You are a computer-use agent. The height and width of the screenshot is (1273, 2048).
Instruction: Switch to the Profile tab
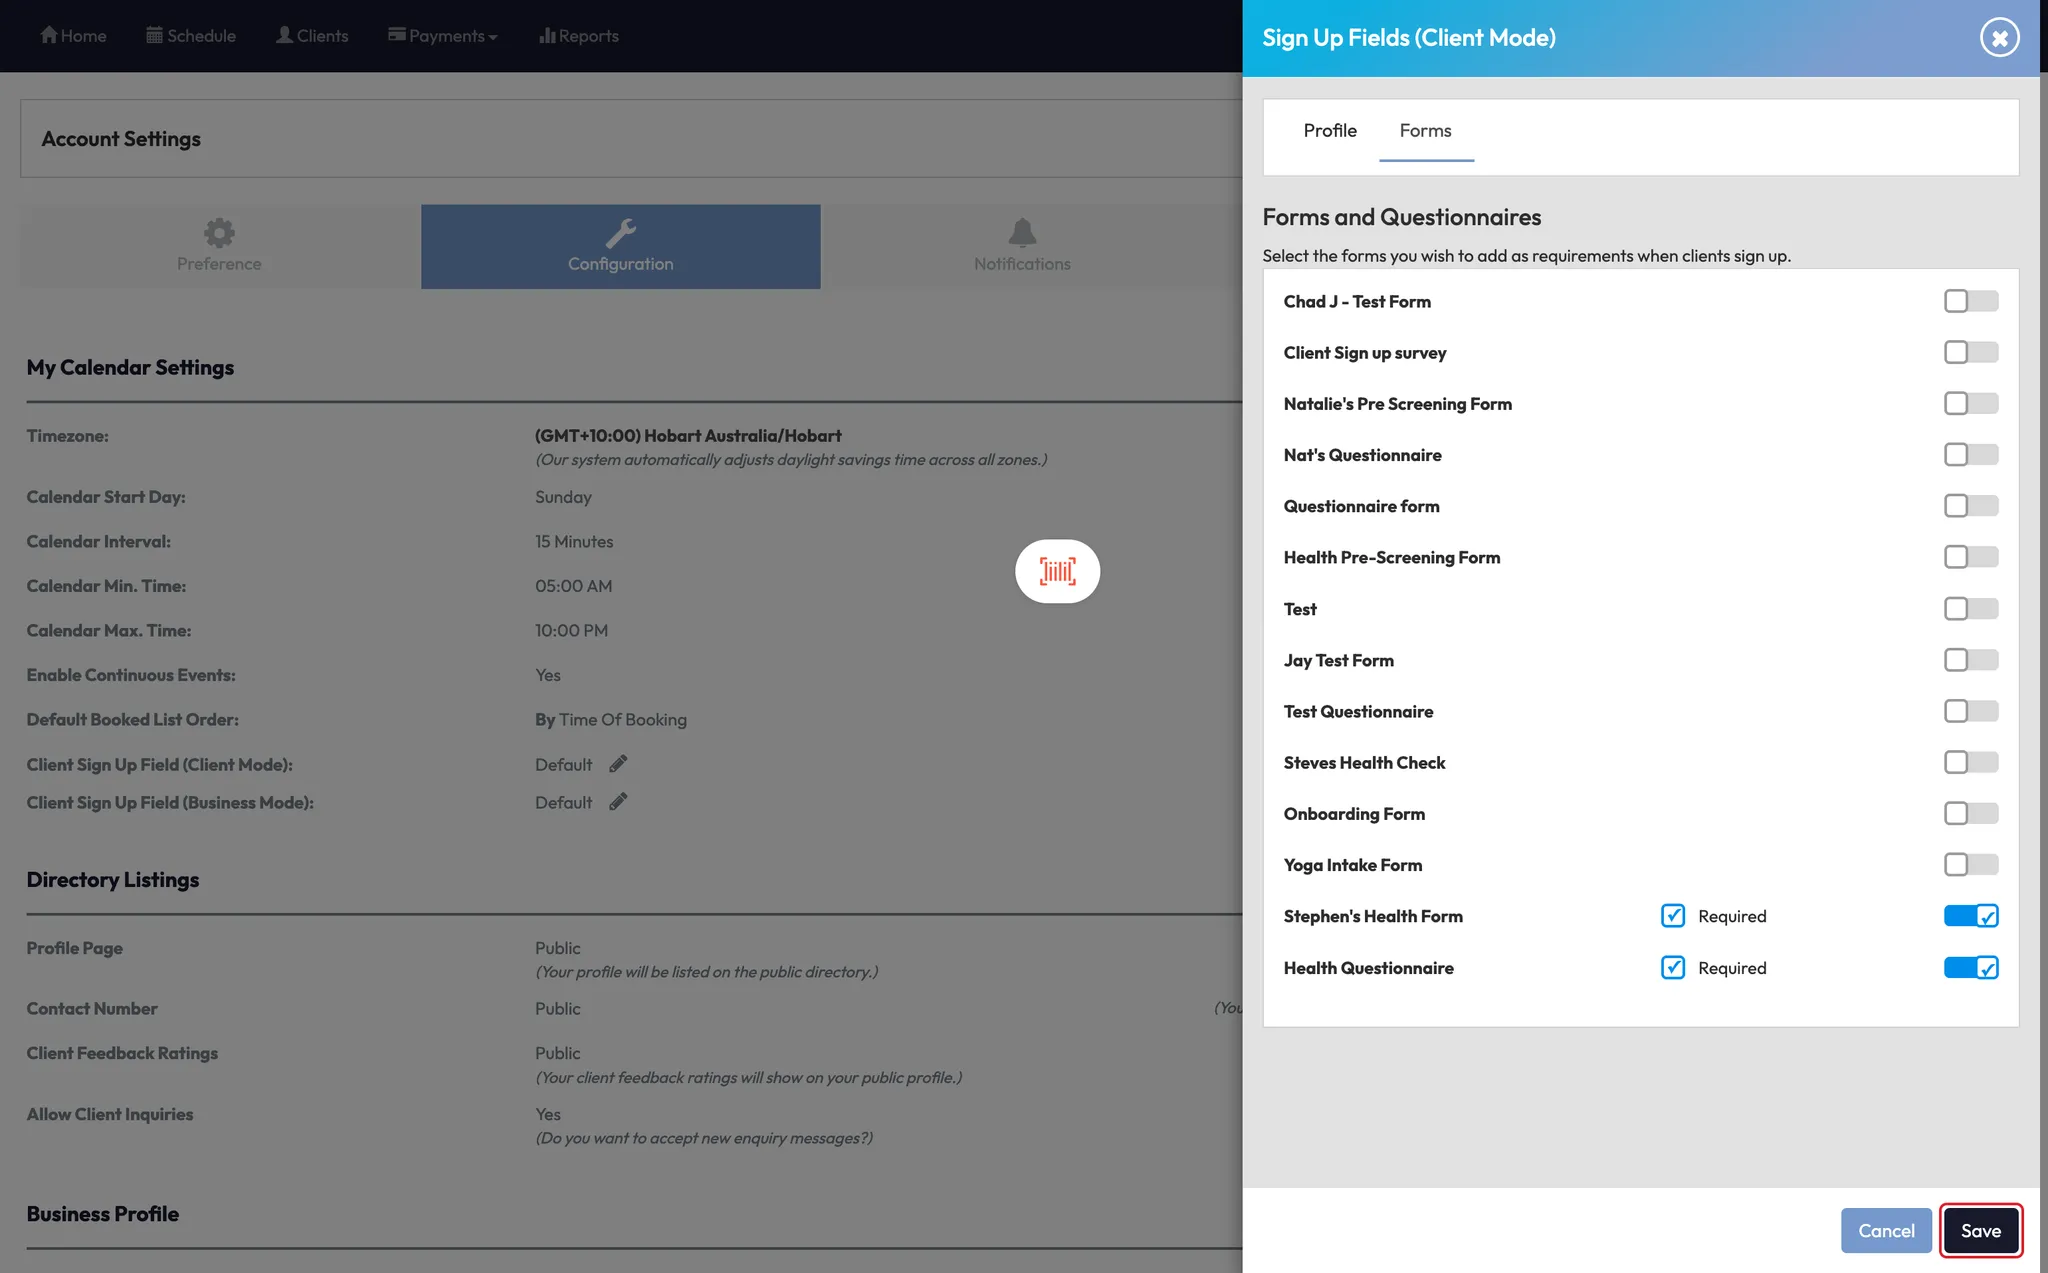click(x=1329, y=131)
